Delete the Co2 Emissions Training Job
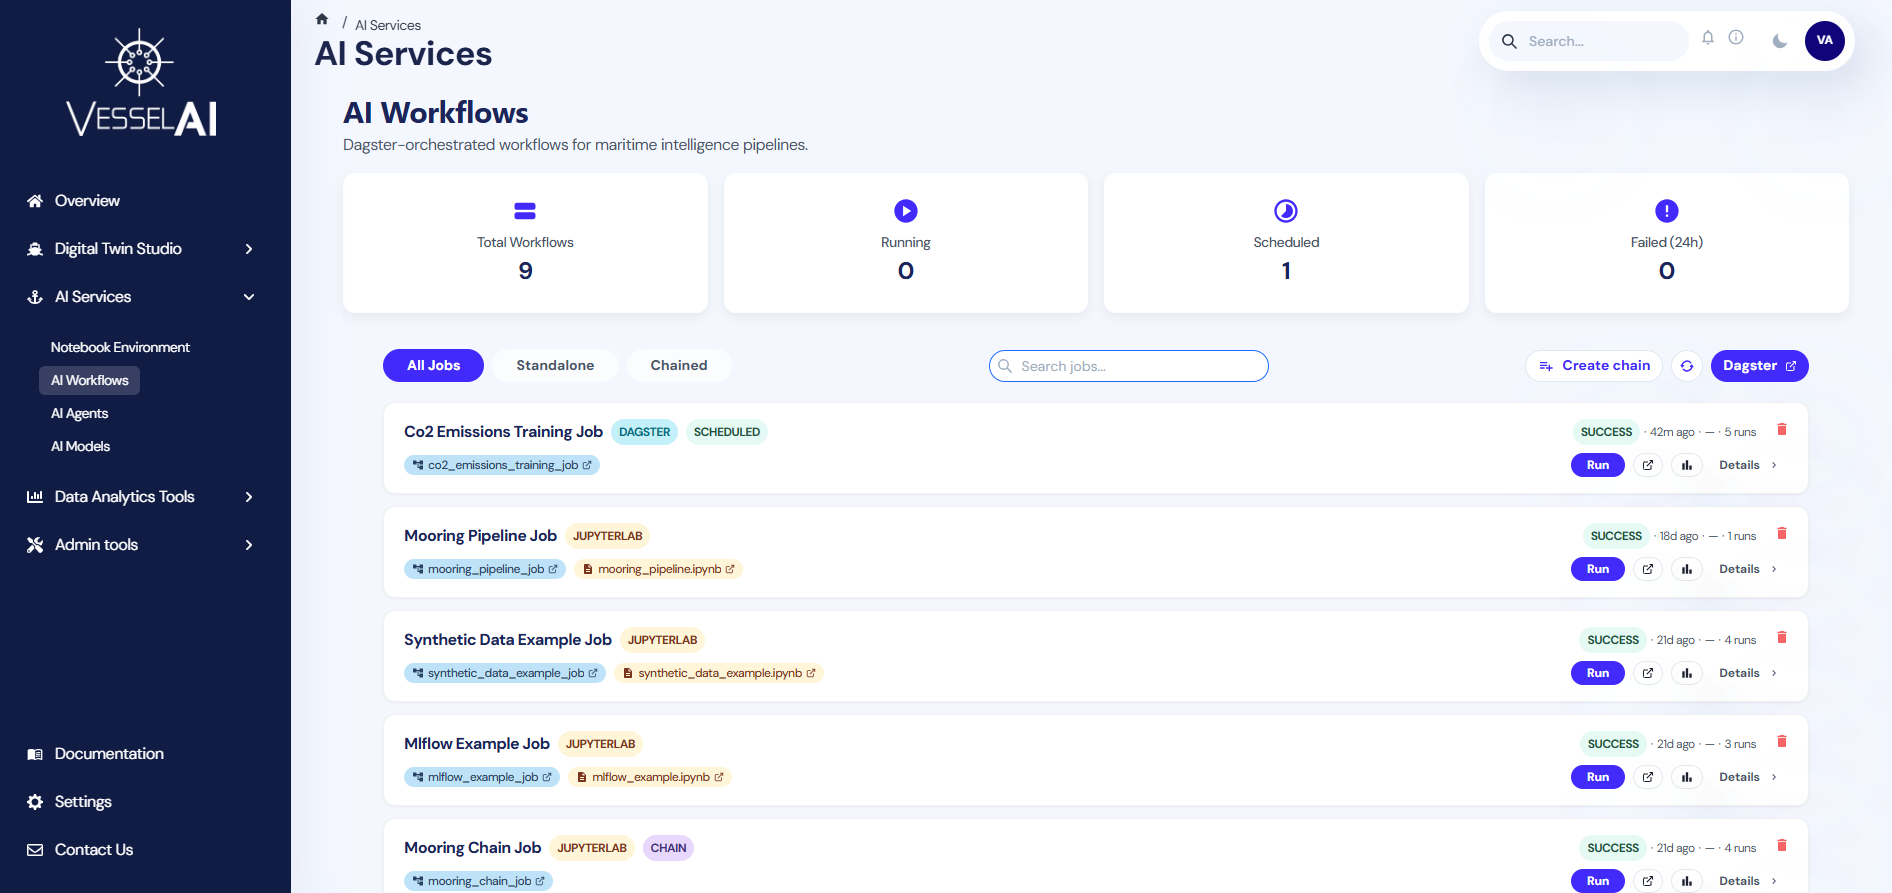The width and height of the screenshot is (1892, 893). click(1781, 430)
